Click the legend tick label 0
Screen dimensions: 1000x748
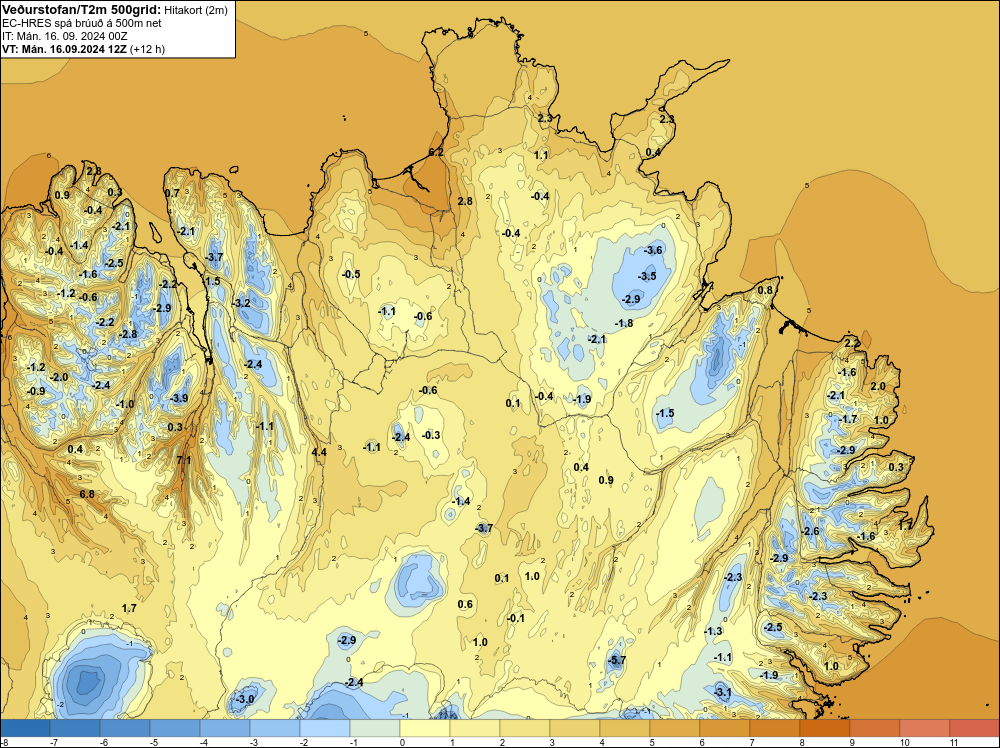point(402,742)
